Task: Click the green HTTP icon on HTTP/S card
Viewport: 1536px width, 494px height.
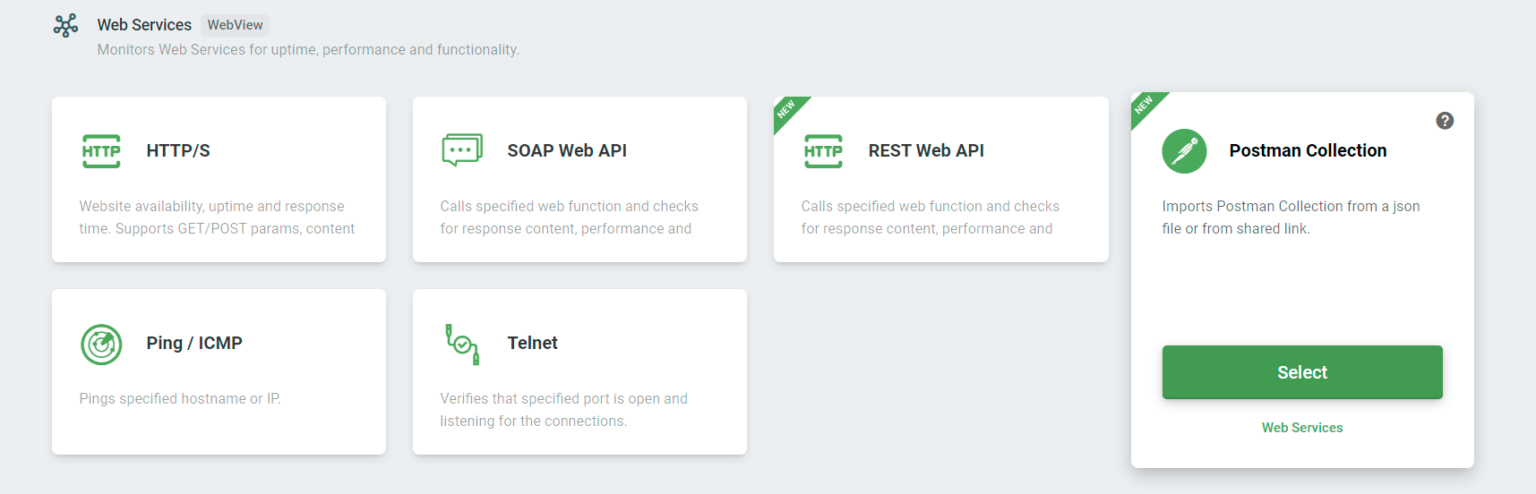Action: [101, 151]
